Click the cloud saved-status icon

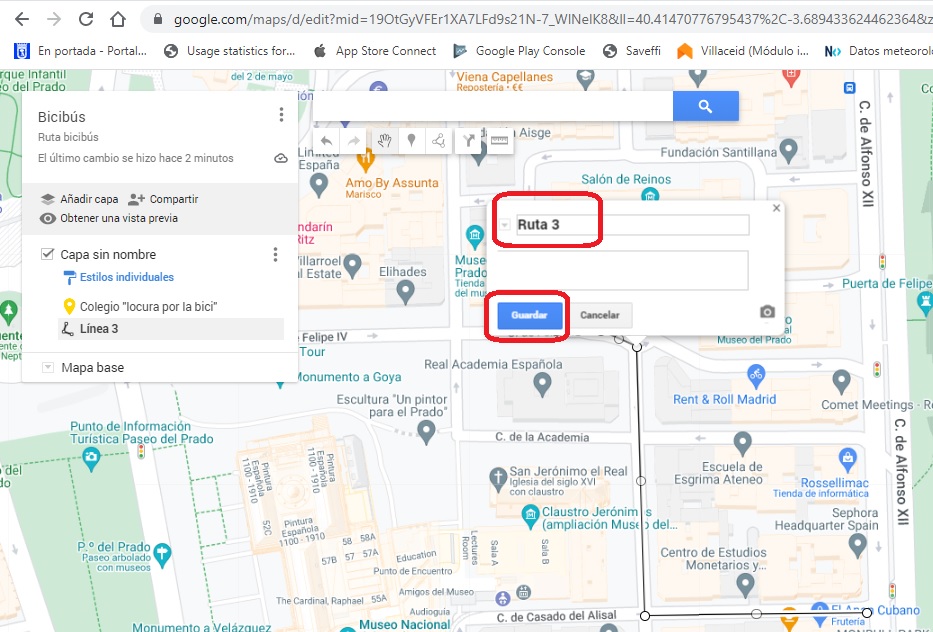281,159
